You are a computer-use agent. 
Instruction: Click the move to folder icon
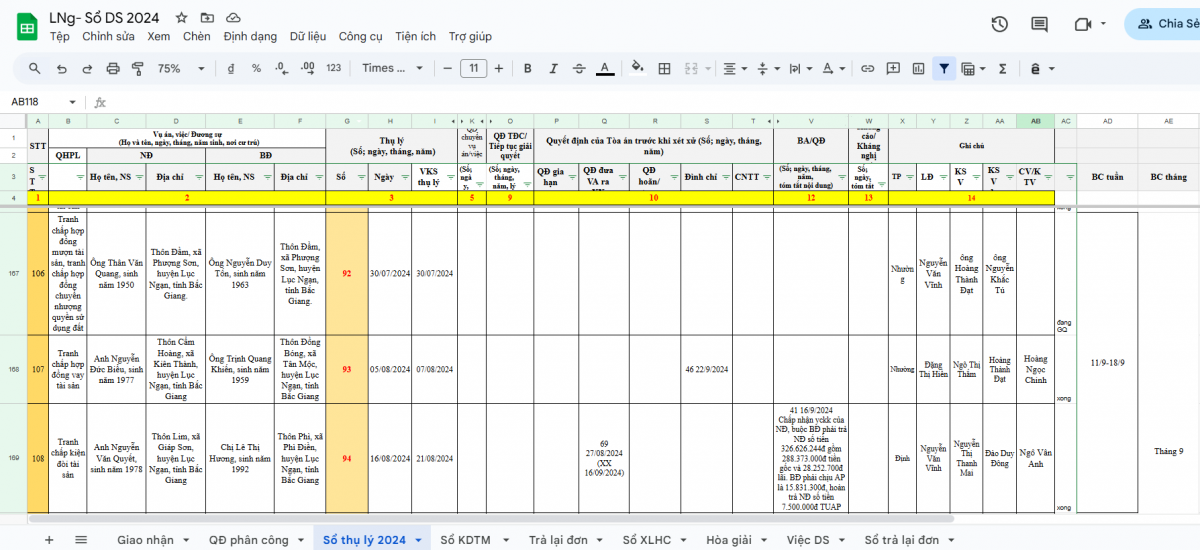(x=207, y=18)
